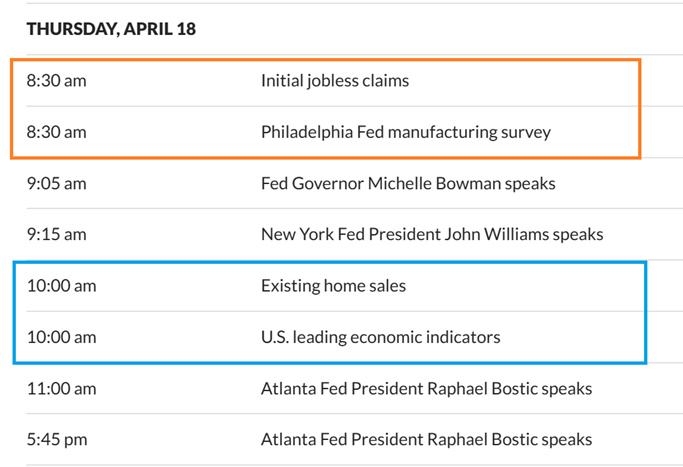Open the 11:00 am Raphael Bostic speech entry

click(426, 388)
